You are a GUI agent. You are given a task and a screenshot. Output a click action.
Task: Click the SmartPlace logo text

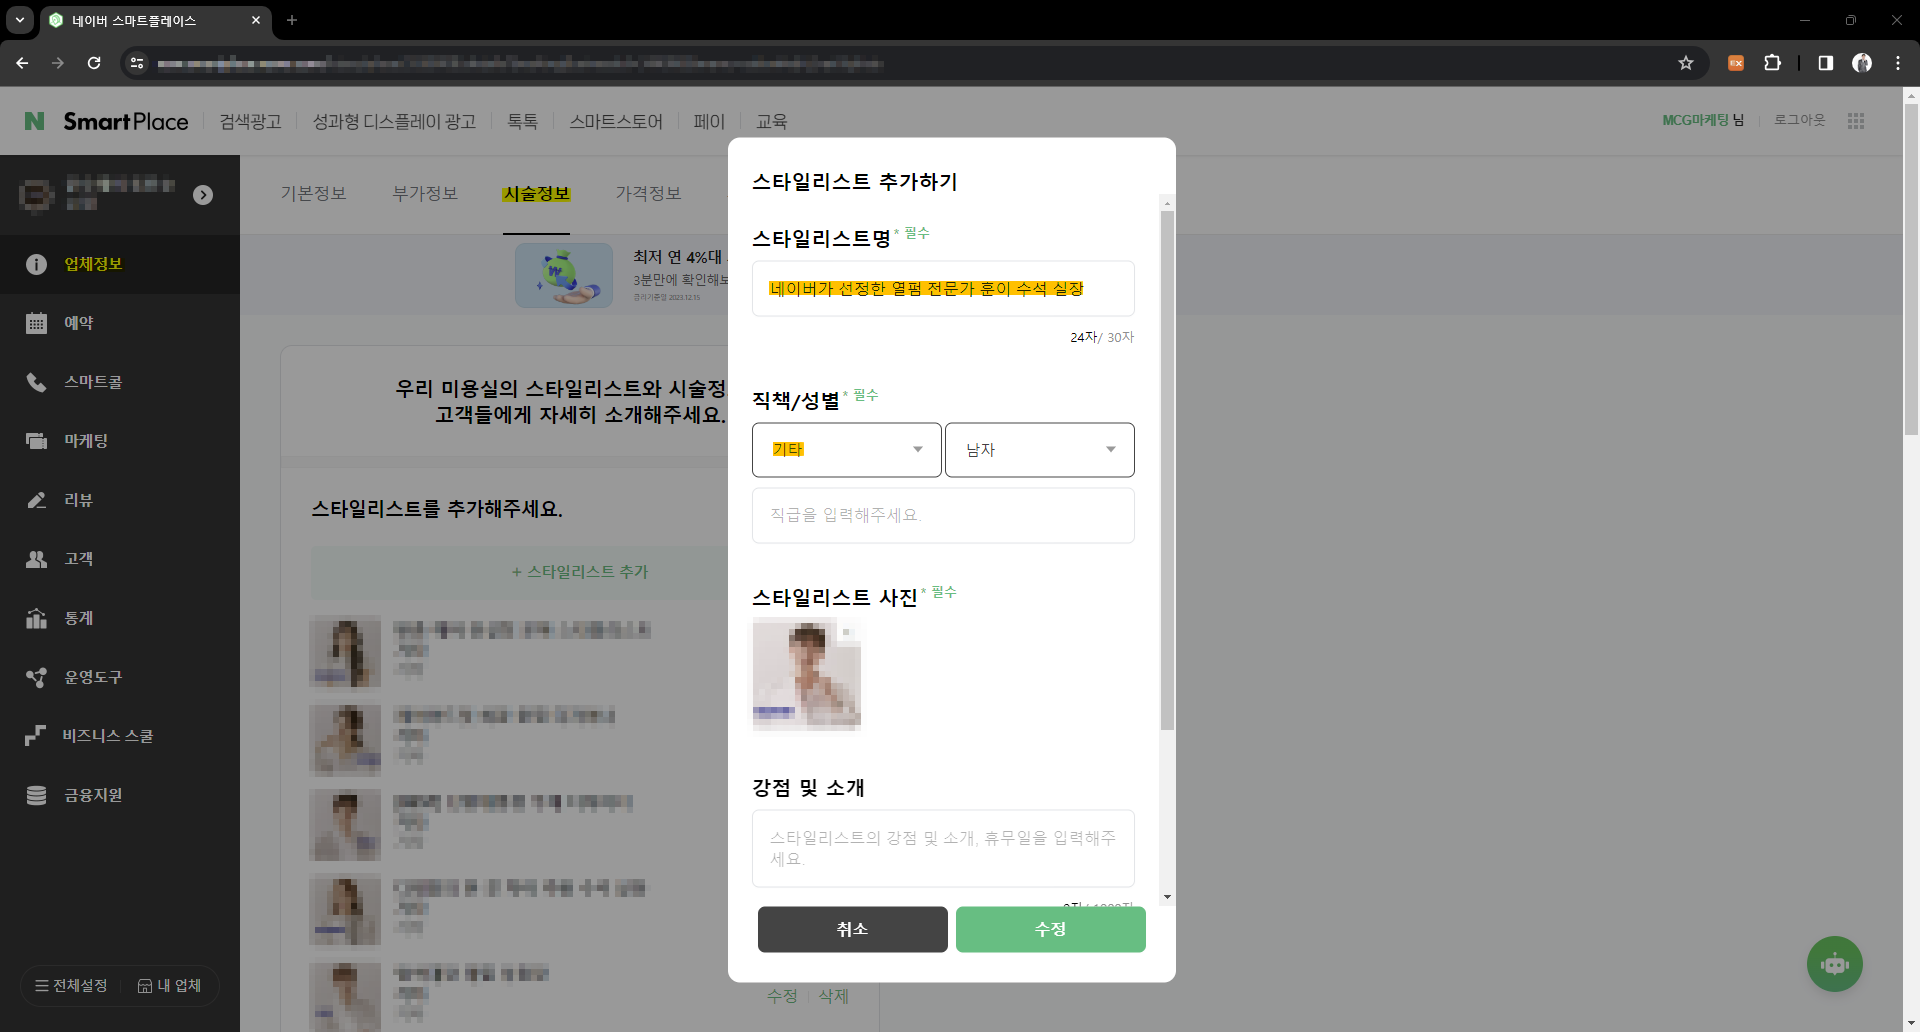(126, 121)
